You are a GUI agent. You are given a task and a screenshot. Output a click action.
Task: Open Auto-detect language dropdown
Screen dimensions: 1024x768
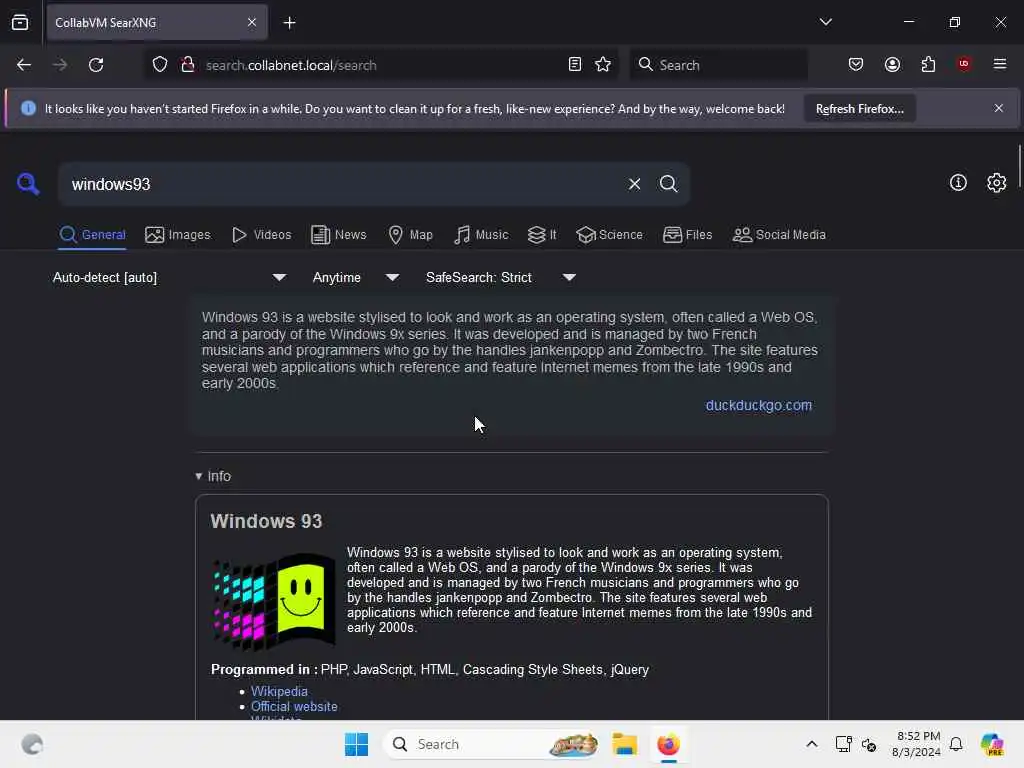click(169, 278)
